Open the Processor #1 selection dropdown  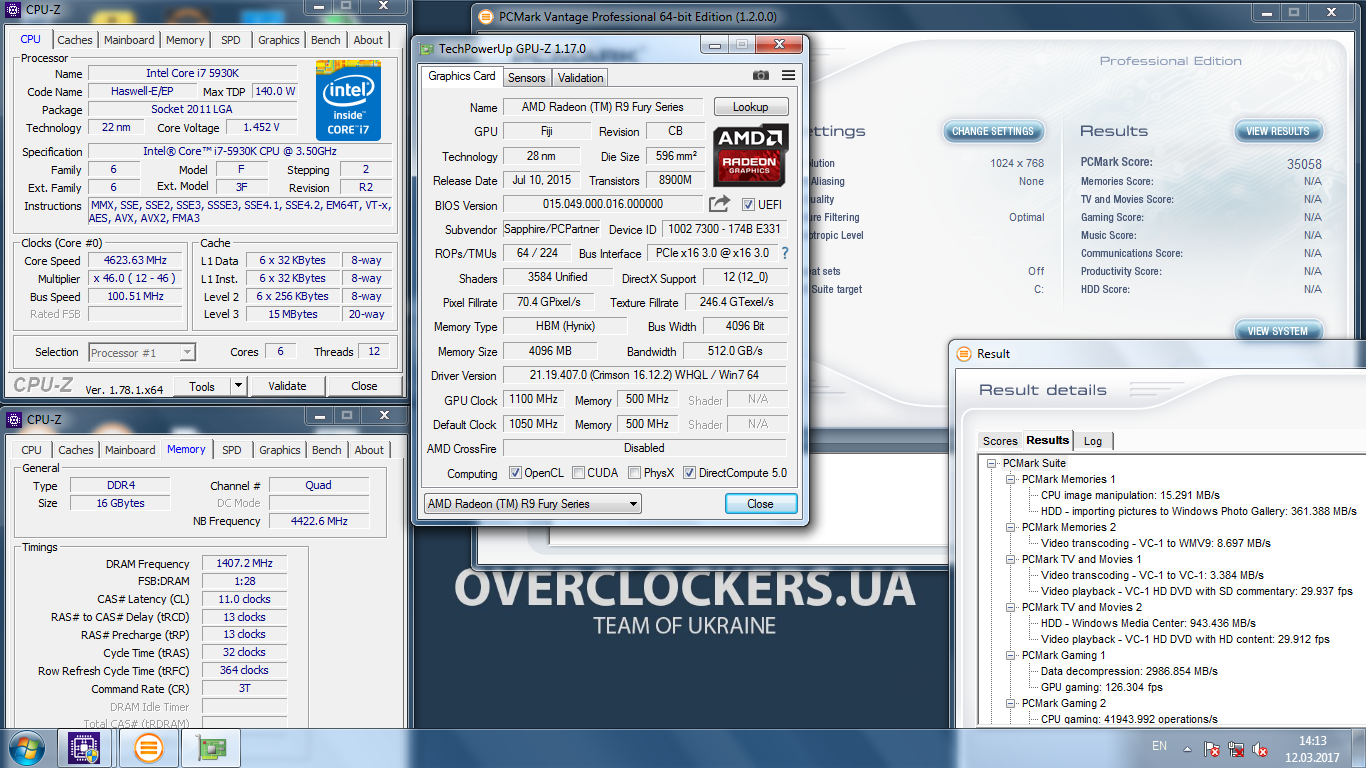pos(142,352)
